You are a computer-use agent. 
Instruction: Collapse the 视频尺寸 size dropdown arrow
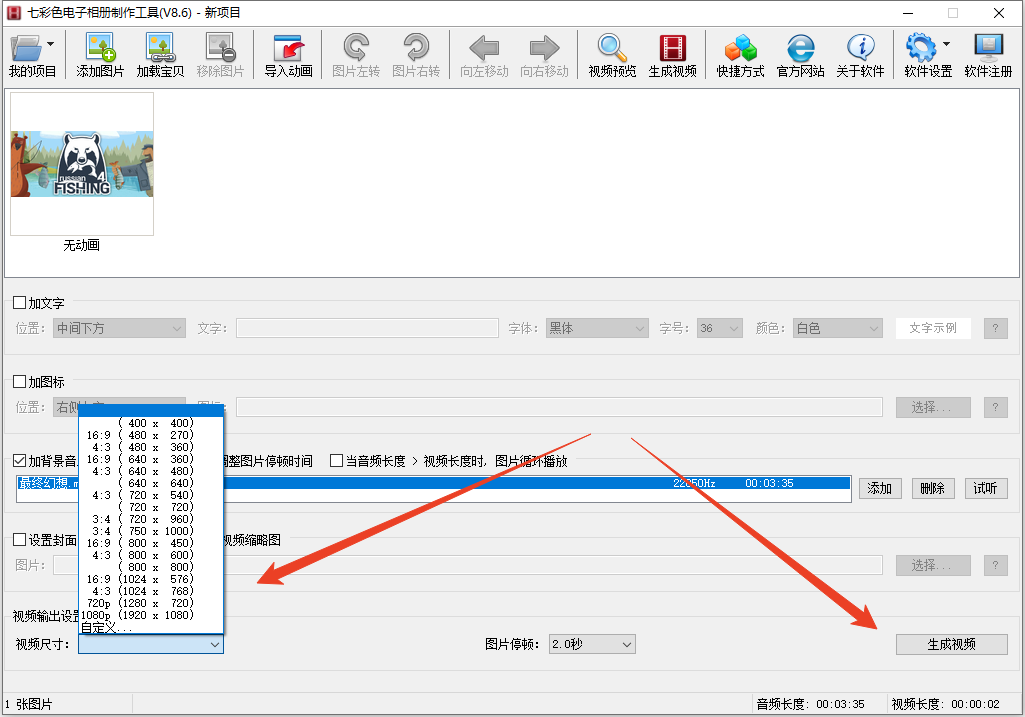214,645
